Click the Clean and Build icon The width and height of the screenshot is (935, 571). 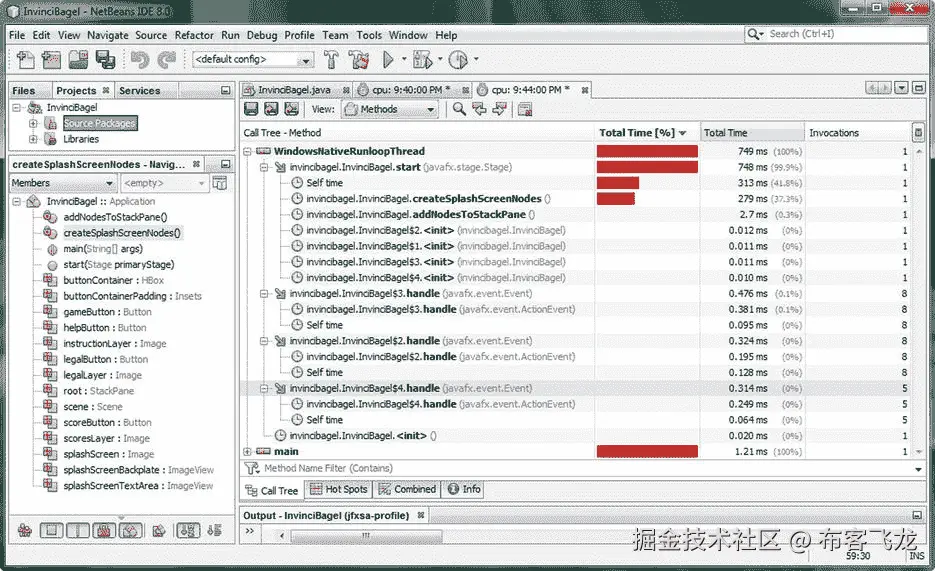[x=359, y=60]
